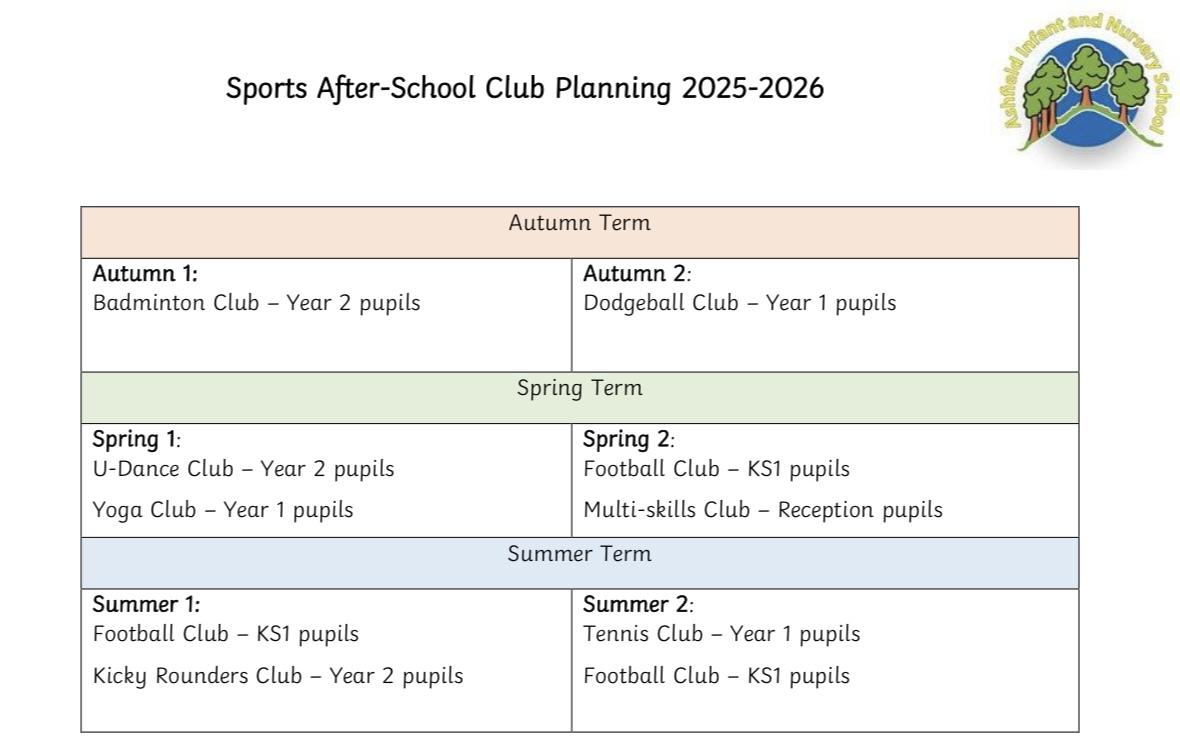This screenshot has height=754, width=1180.
Task: Click the Autumn 1 heading
Action: click(x=145, y=274)
